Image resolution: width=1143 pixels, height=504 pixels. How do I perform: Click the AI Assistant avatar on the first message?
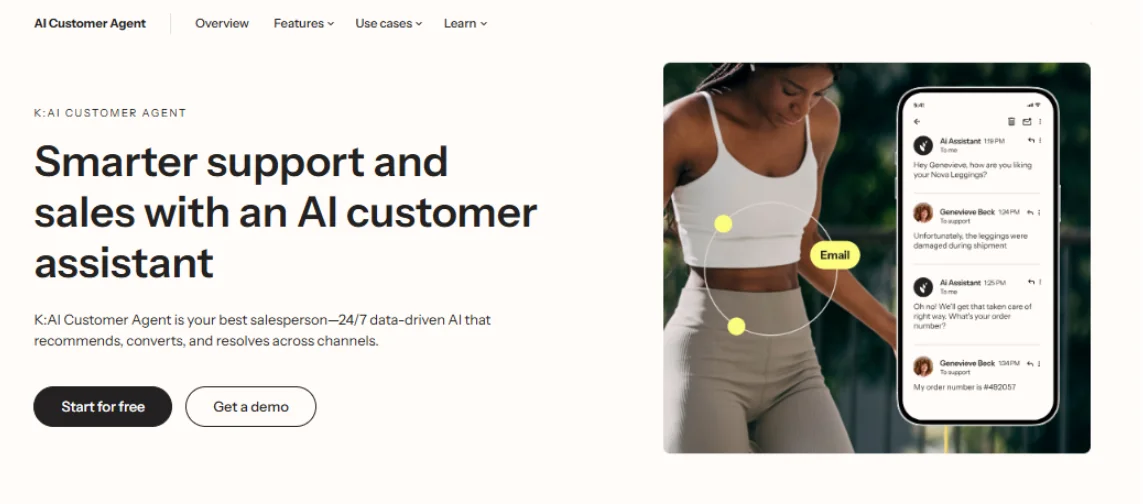923,145
